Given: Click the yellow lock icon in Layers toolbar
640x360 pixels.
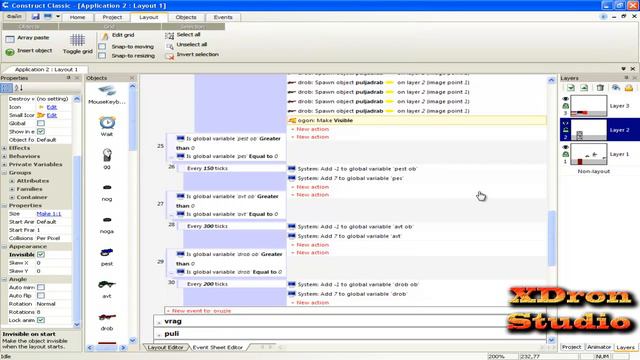Looking at the screenshot, I should (x=629, y=88).
